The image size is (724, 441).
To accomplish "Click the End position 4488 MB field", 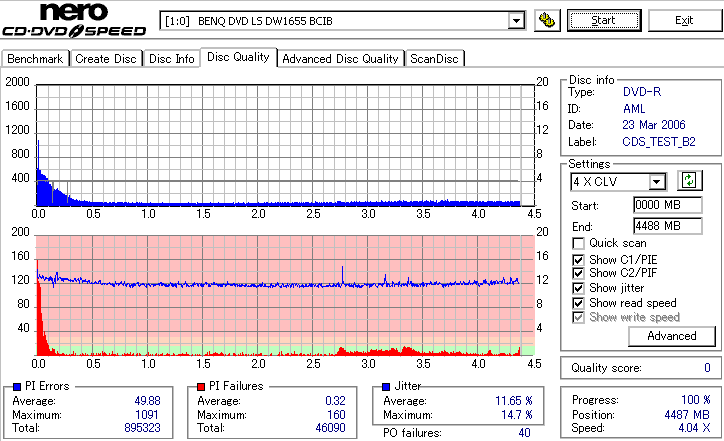I will click(x=668, y=226).
